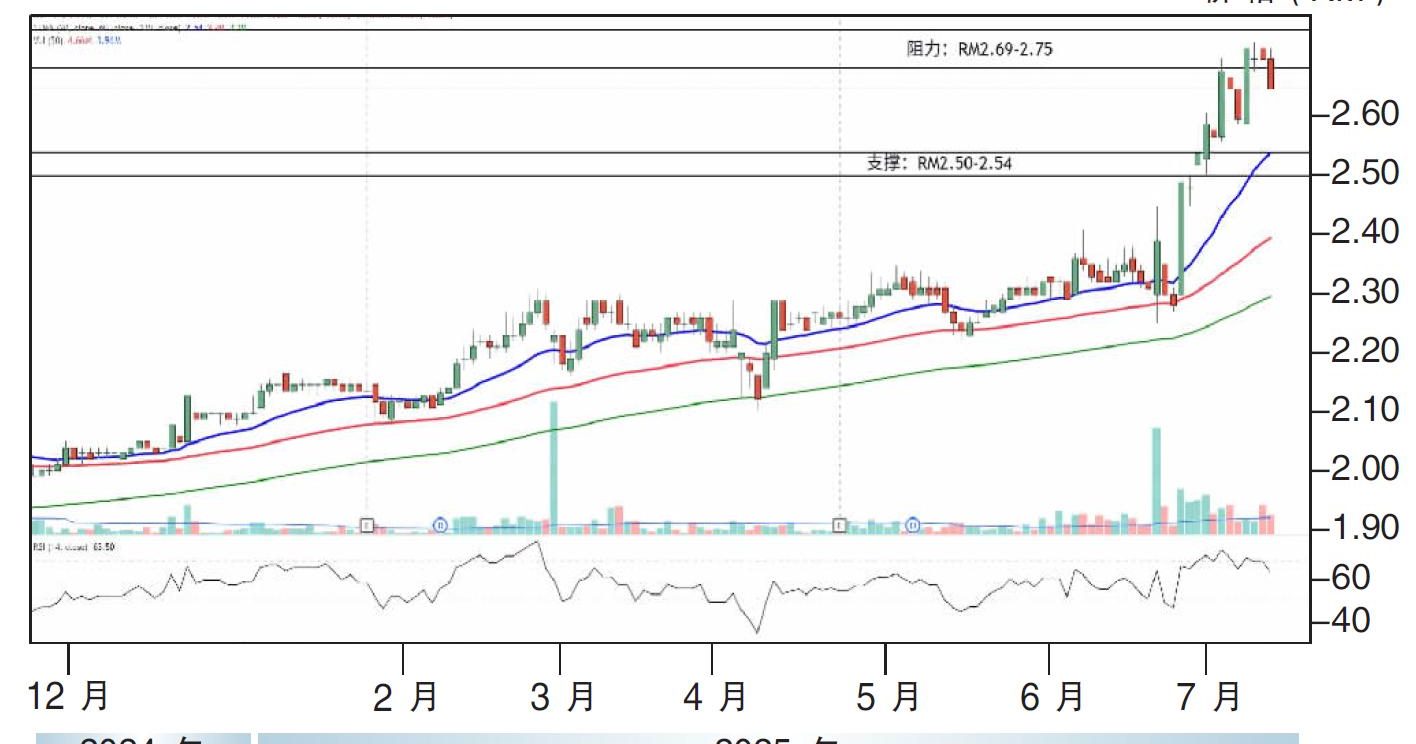Select the 4月 date axis label
The height and width of the screenshot is (744, 1416).
click(714, 697)
